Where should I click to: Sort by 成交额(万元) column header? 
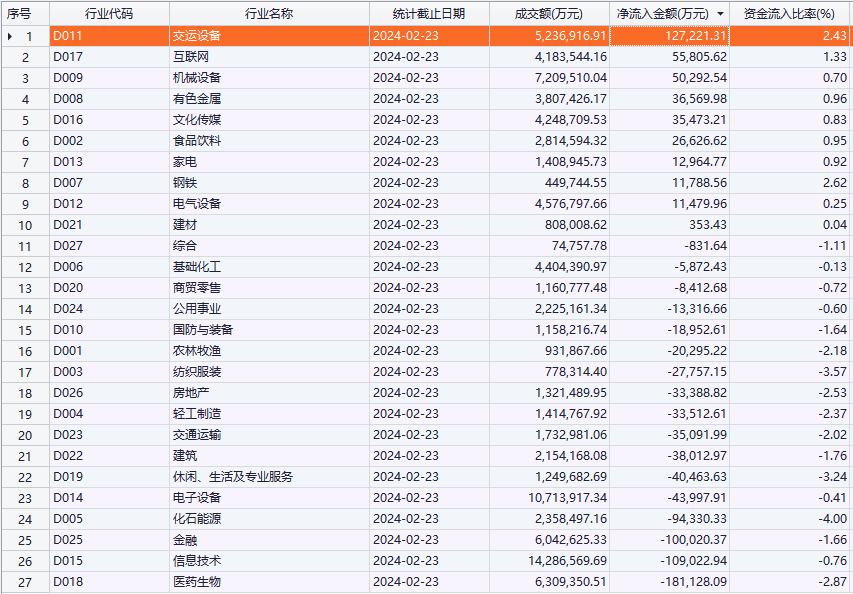549,14
